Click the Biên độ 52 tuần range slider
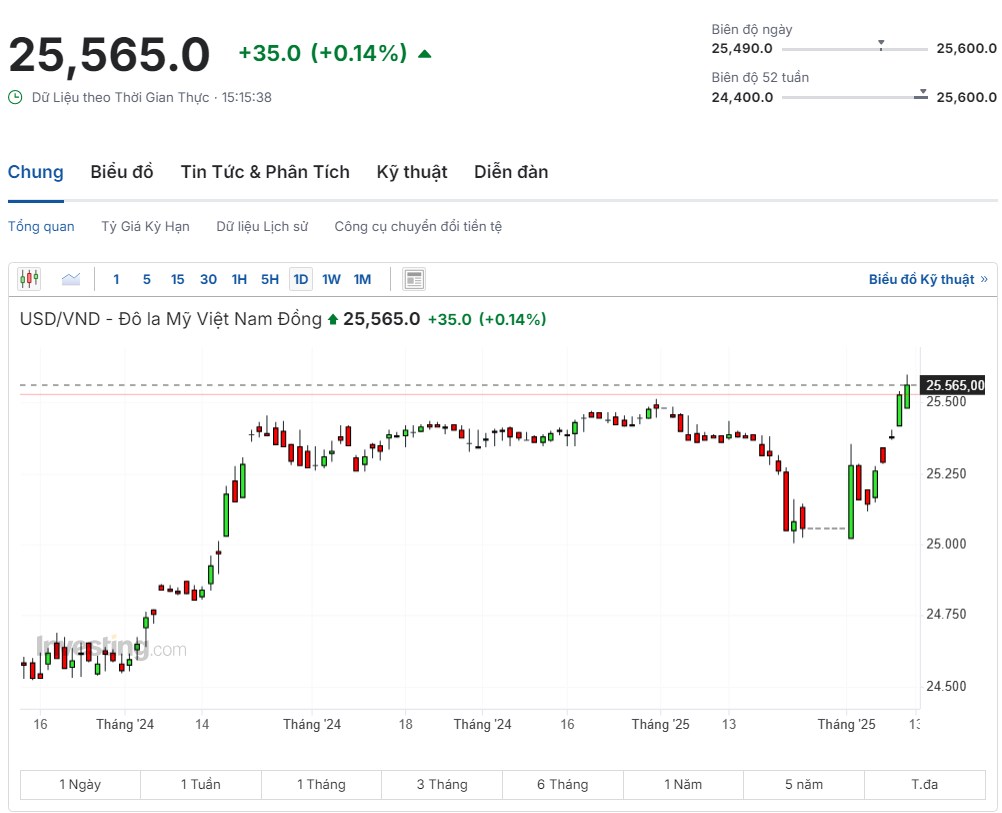1002x813 pixels. point(855,97)
